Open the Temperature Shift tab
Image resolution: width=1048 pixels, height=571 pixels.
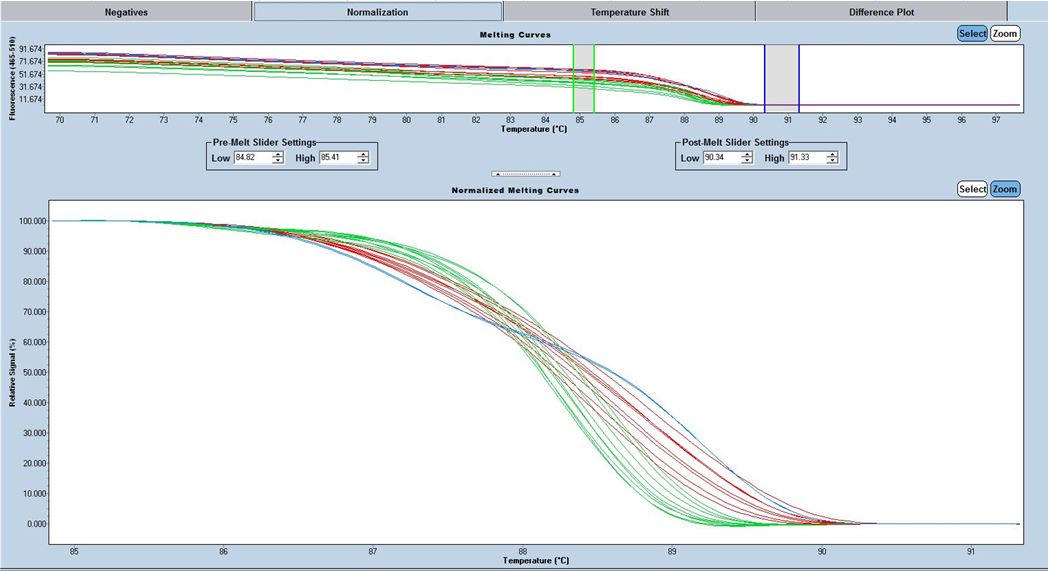[x=629, y=12]
